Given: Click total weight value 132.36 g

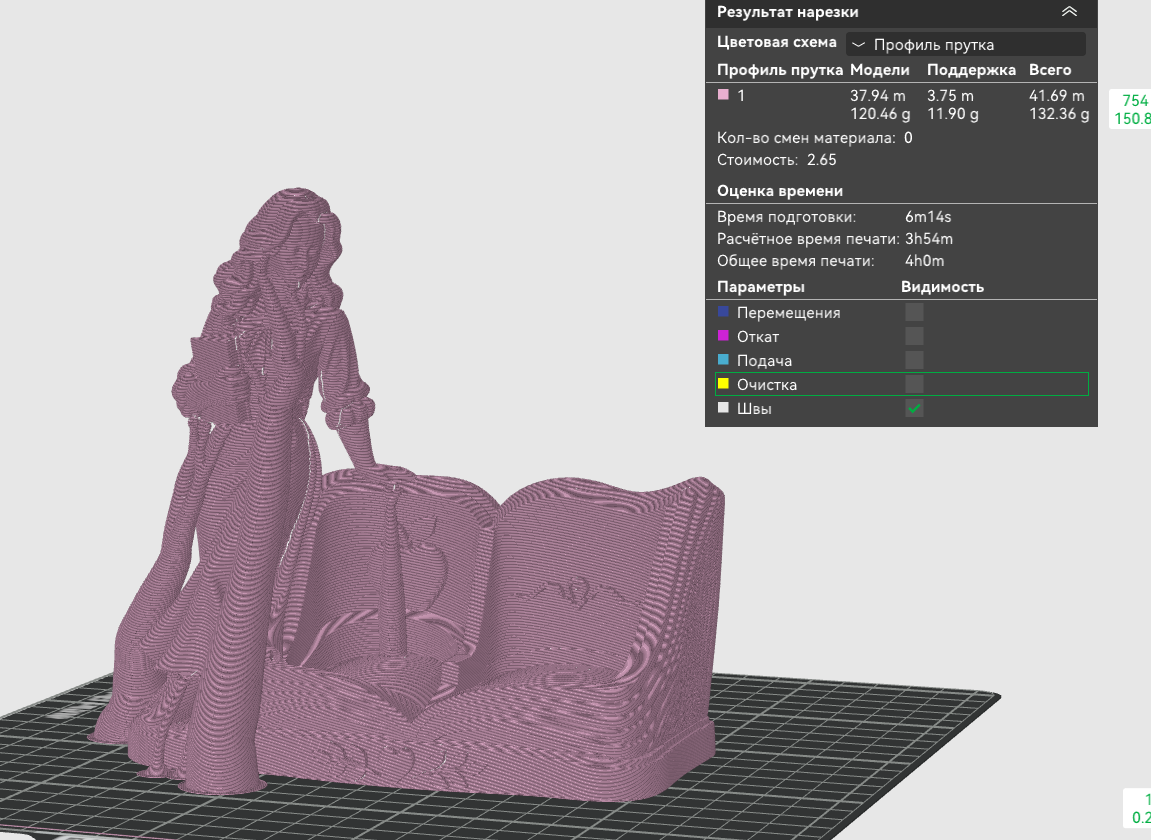Looking at the screenshot, I should [1059, 114].
